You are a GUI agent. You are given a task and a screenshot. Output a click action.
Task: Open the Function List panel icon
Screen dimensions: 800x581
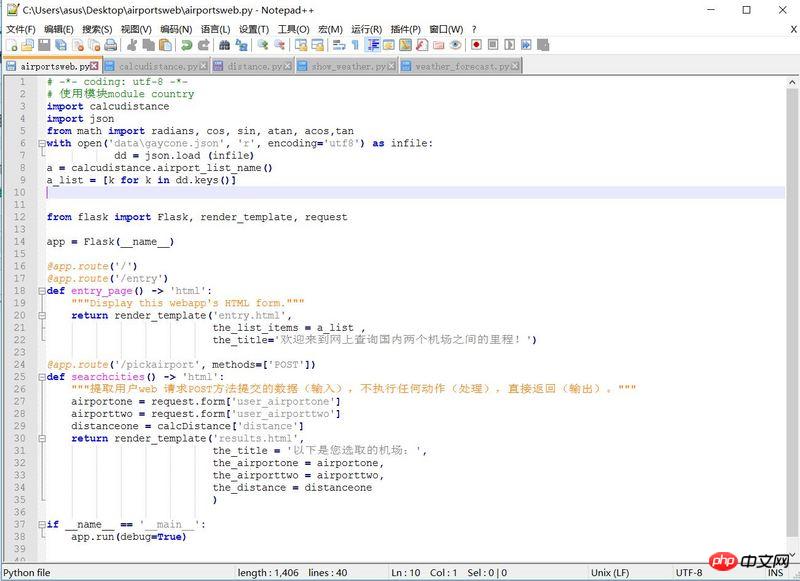click(422, 45)
